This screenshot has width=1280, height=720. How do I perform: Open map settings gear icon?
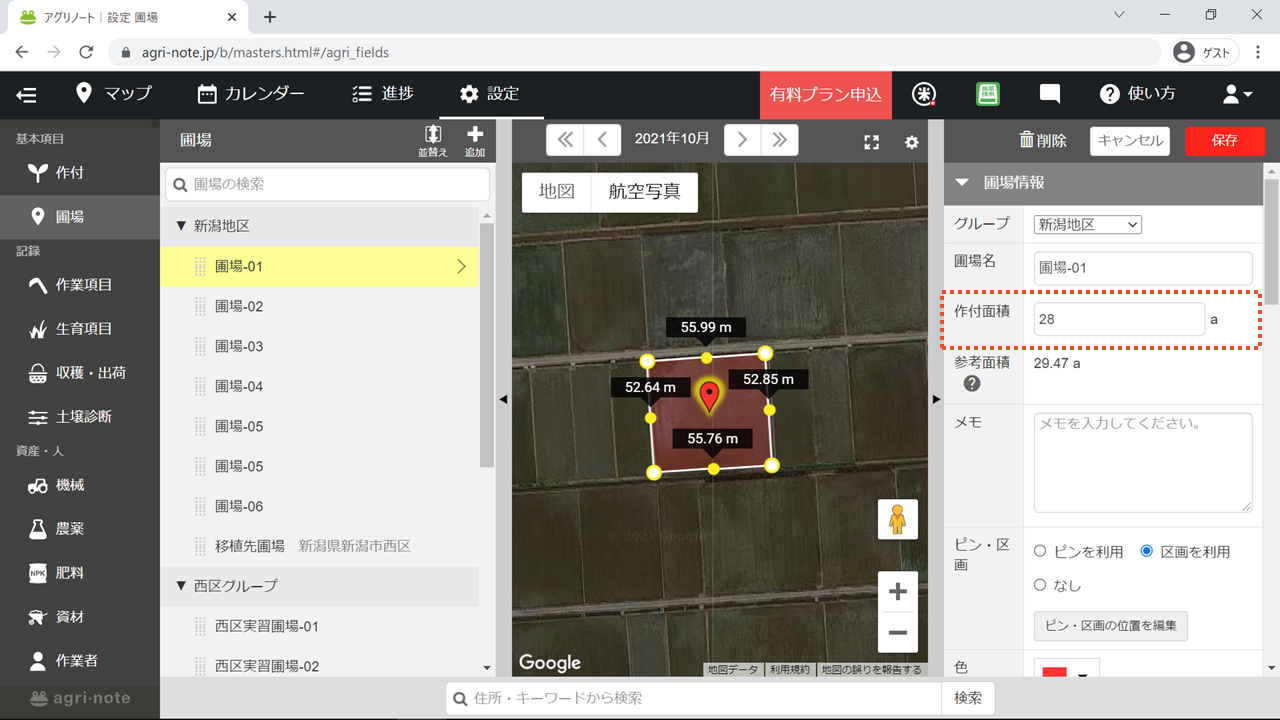911,142
